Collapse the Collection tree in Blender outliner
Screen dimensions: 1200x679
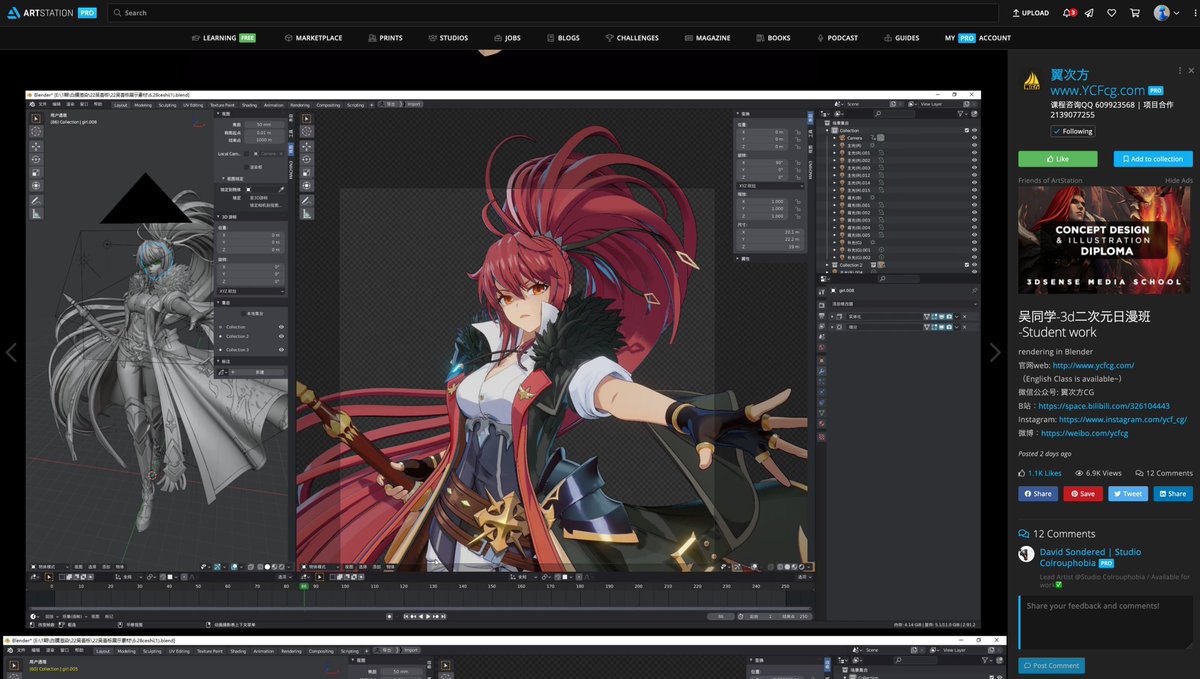click(x=828, y=130)
